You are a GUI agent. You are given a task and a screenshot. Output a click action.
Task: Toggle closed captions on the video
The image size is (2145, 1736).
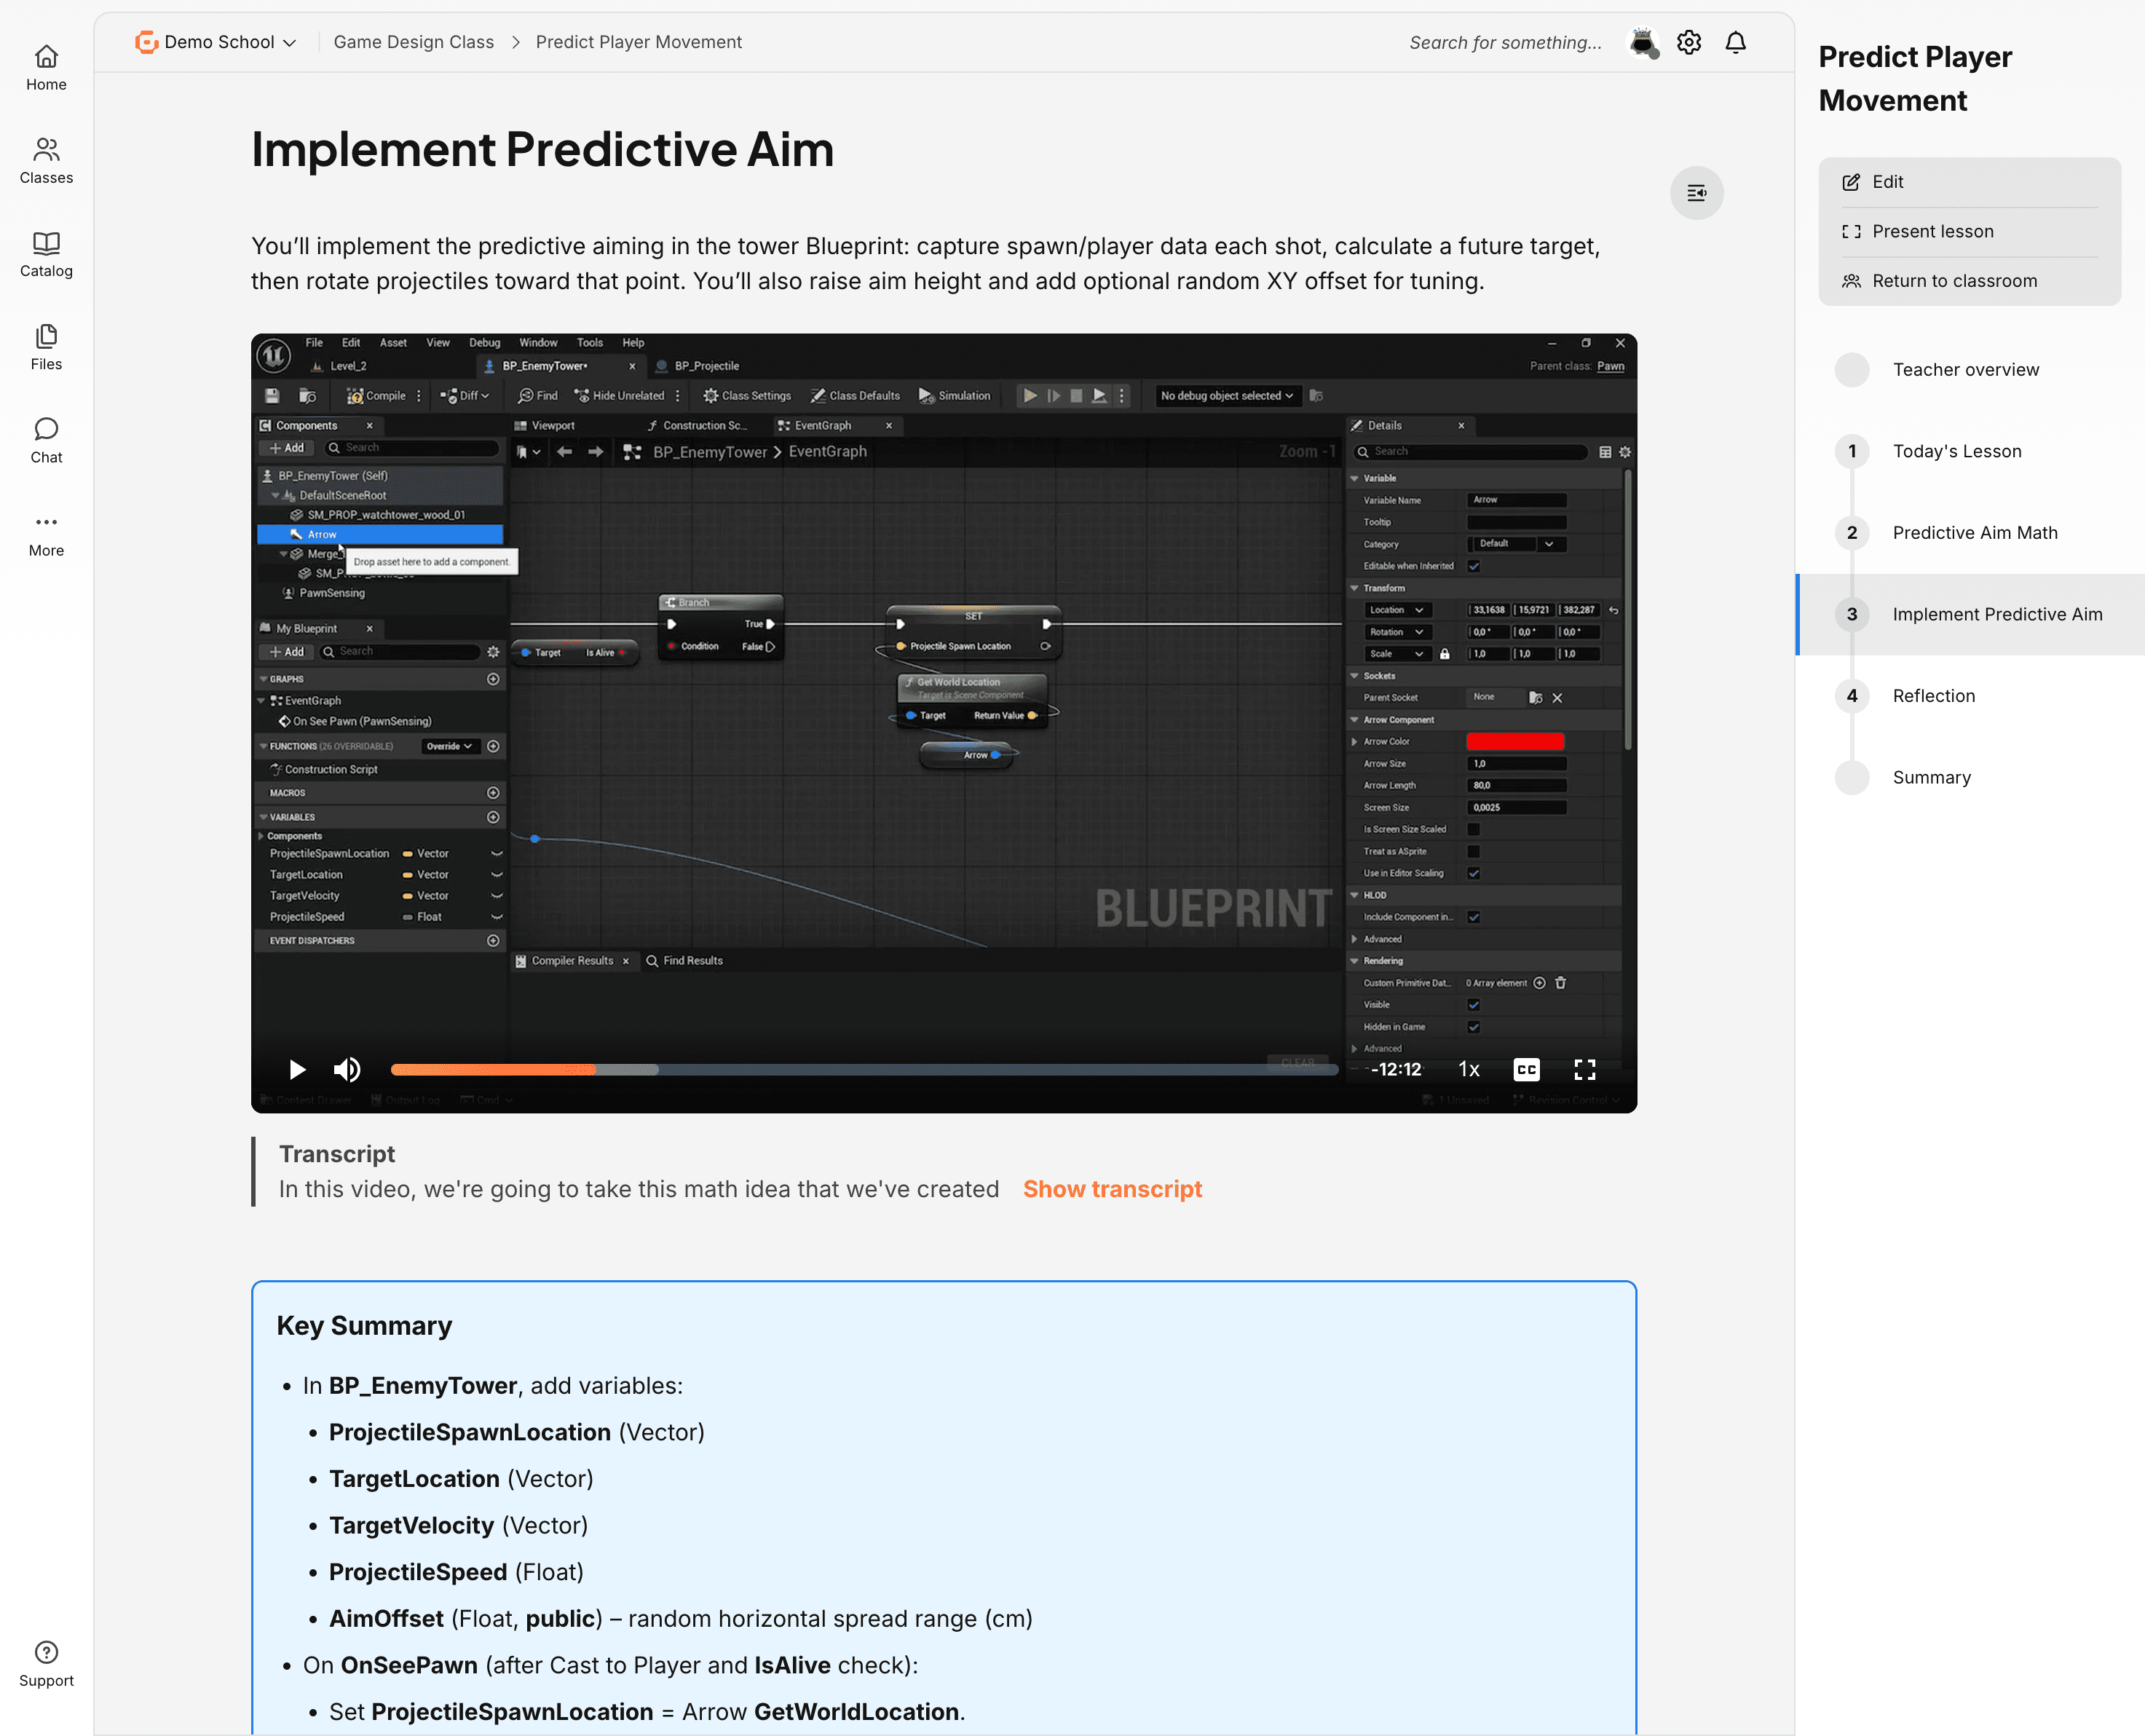pyautogui.click(x=1526, y=1069)
